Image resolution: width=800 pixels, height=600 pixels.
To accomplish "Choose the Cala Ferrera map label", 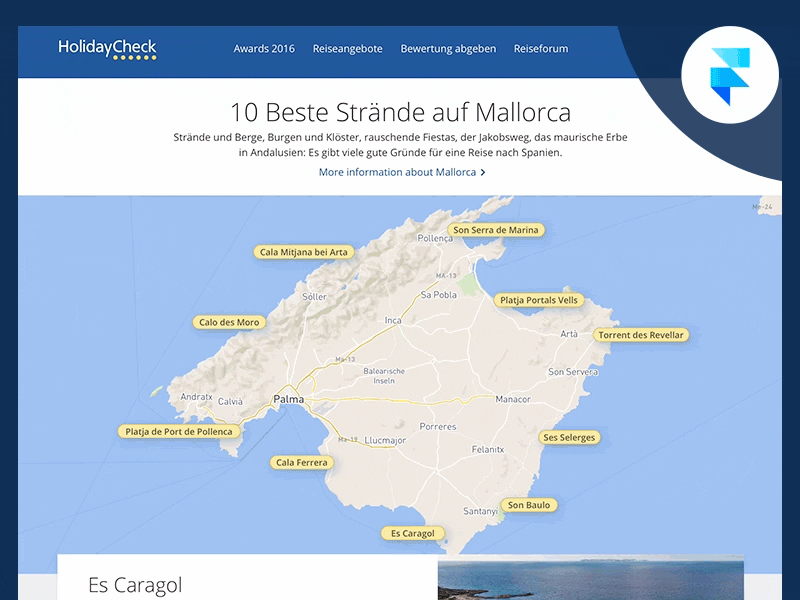I will (302, 462).
